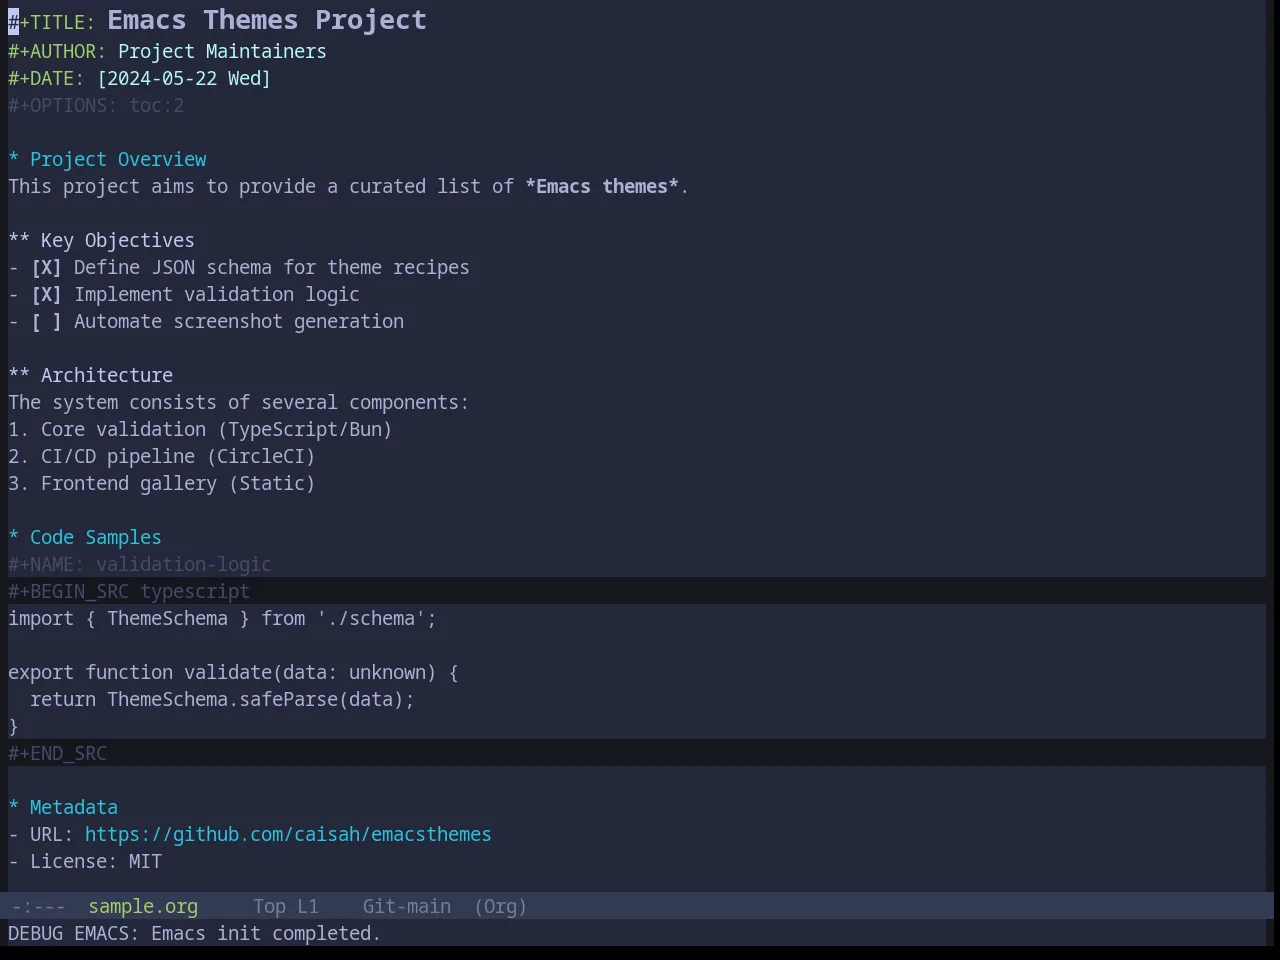Collapse the Project Overview heading star

[14, 160]
